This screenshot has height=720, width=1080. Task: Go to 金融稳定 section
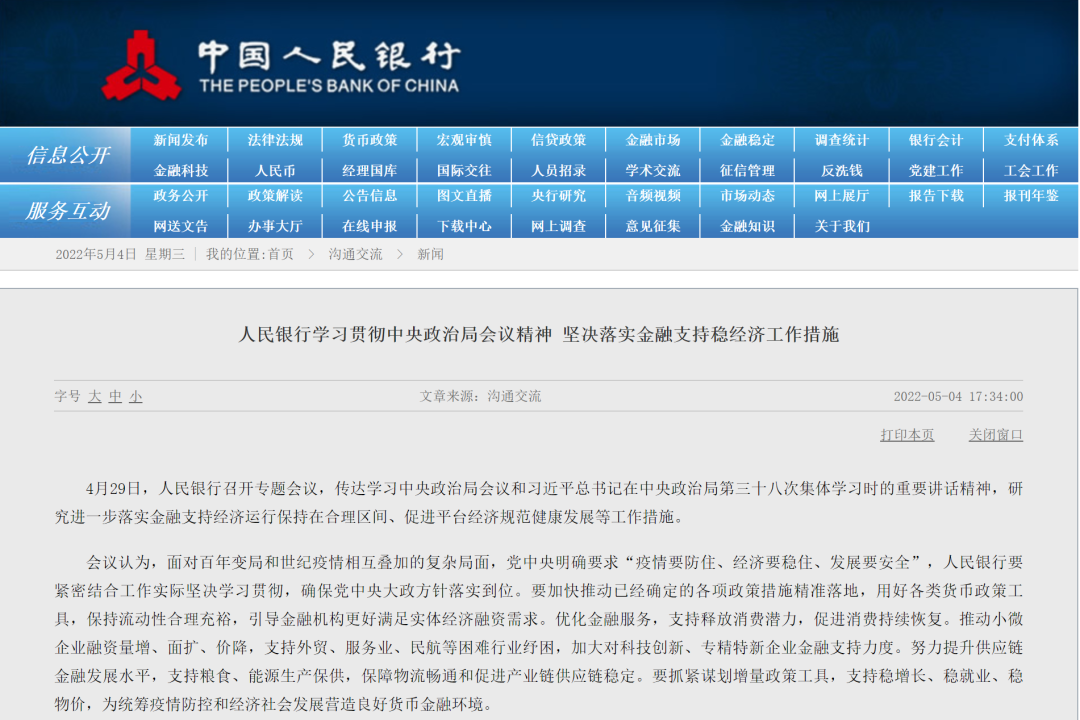coord(747,140)
